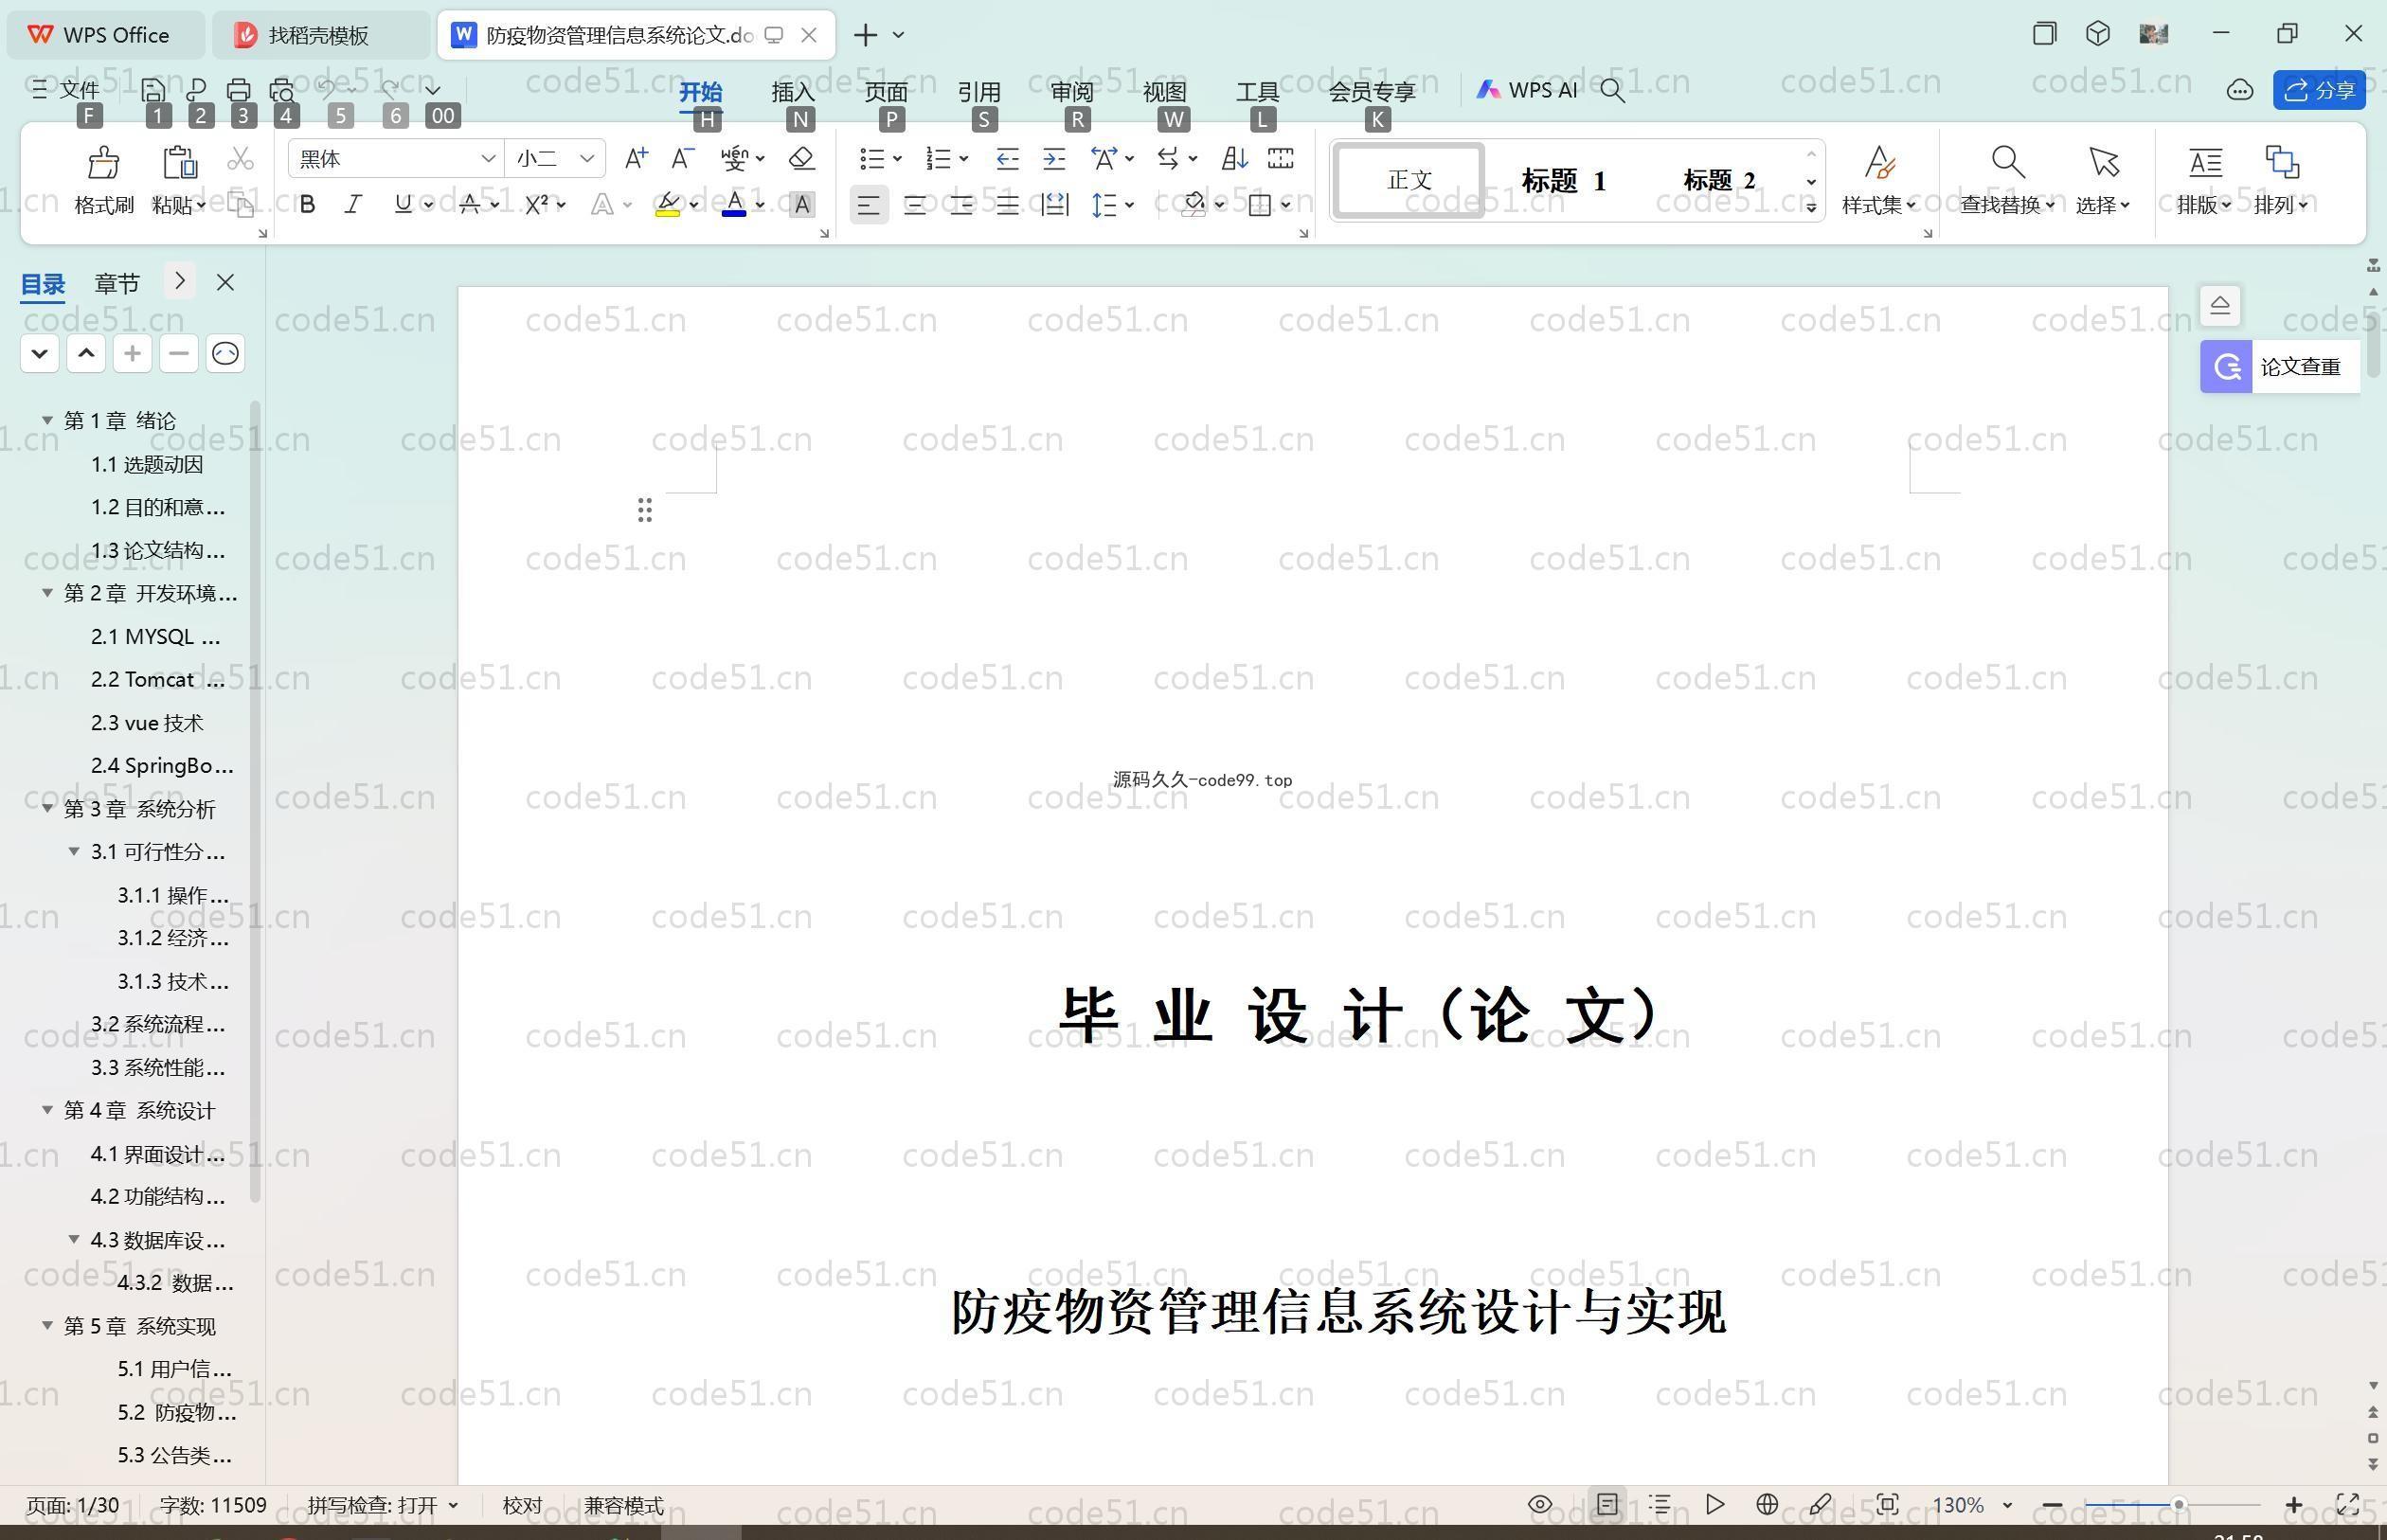Viewport: 2387px width, 1540px height.
Task: Click the Format Painter (格式刷) icon
Action: [x=104, y=162]
